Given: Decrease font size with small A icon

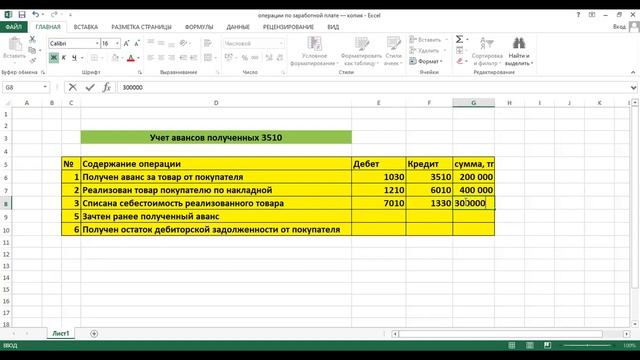Looking at the screenshot, I should click(137, 43).
